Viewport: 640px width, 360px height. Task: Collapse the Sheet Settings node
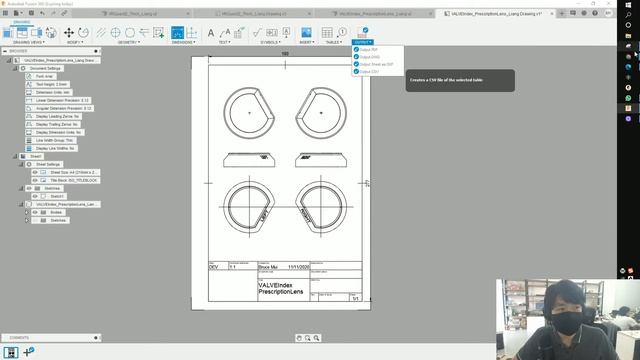[x=21, y=164]
